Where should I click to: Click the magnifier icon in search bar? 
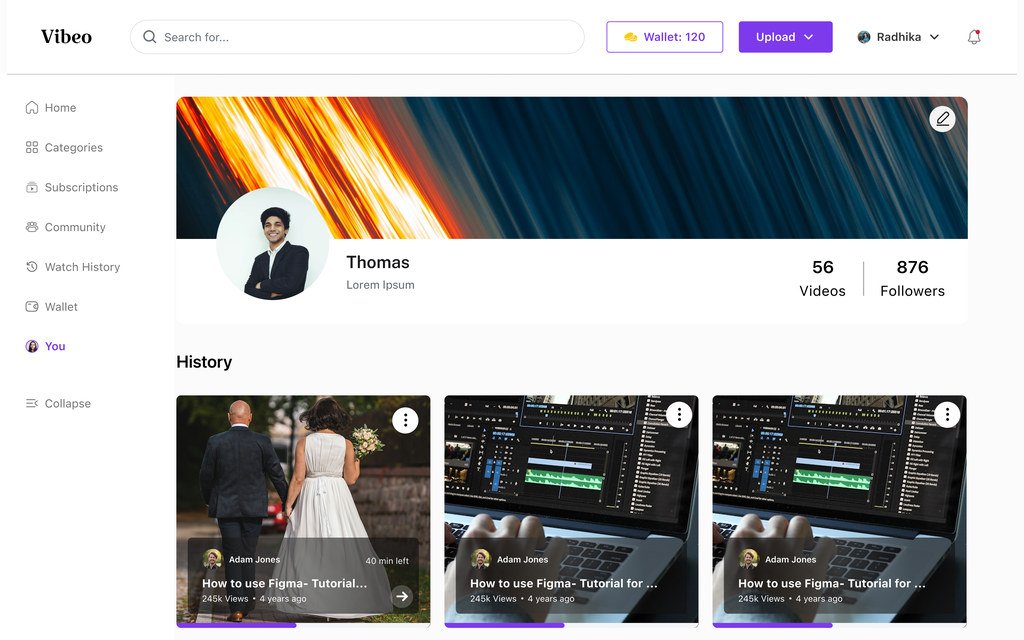point(150,37)
